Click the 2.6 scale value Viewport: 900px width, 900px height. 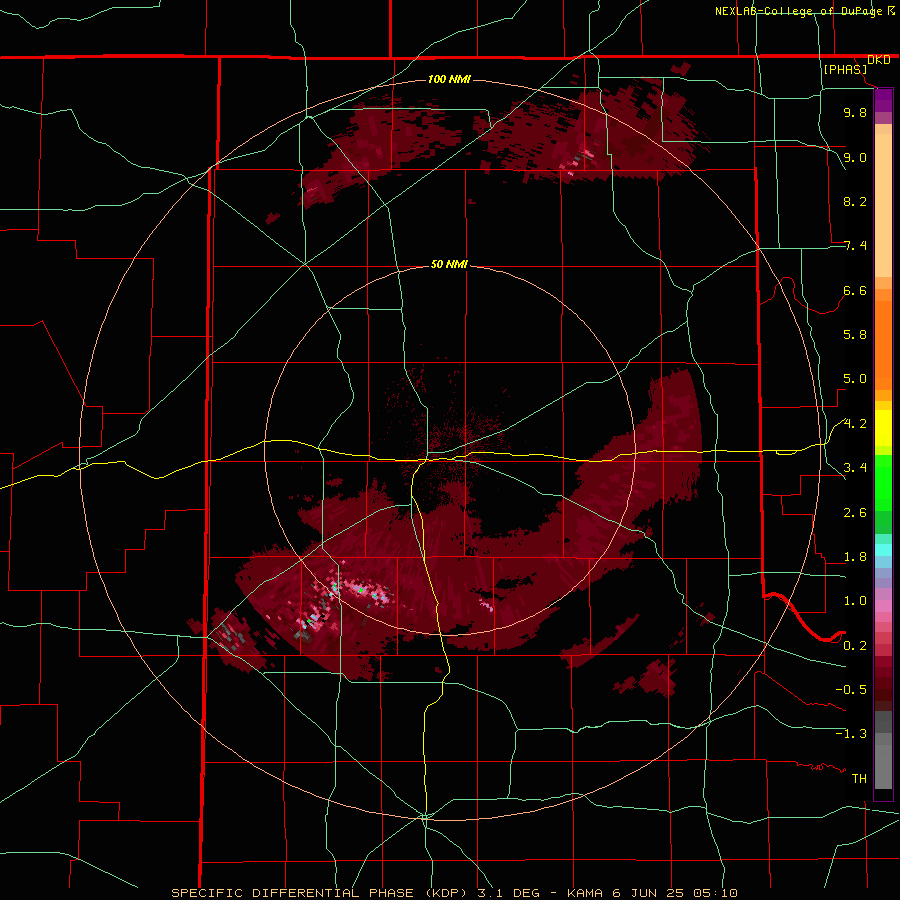[855, 513]
